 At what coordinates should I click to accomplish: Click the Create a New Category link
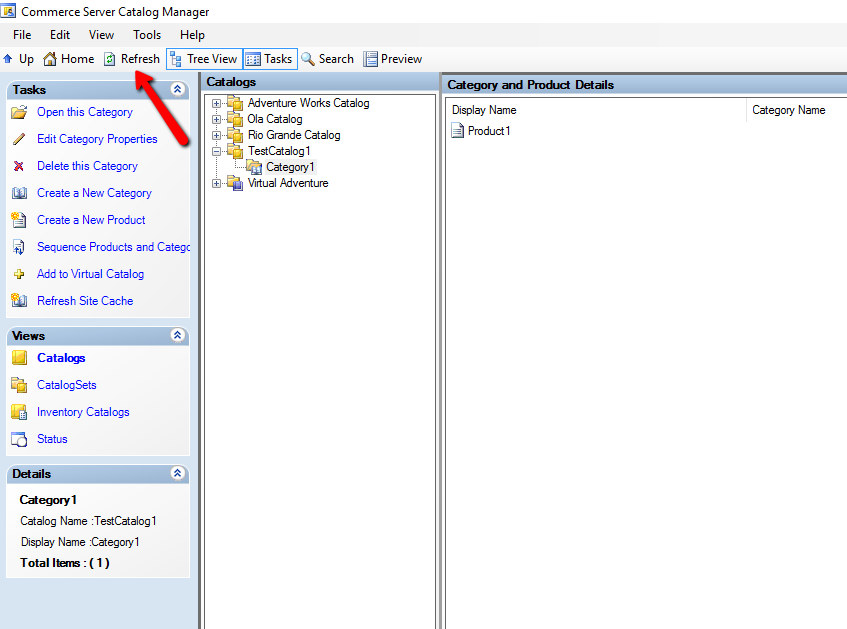tap(95, 193)
